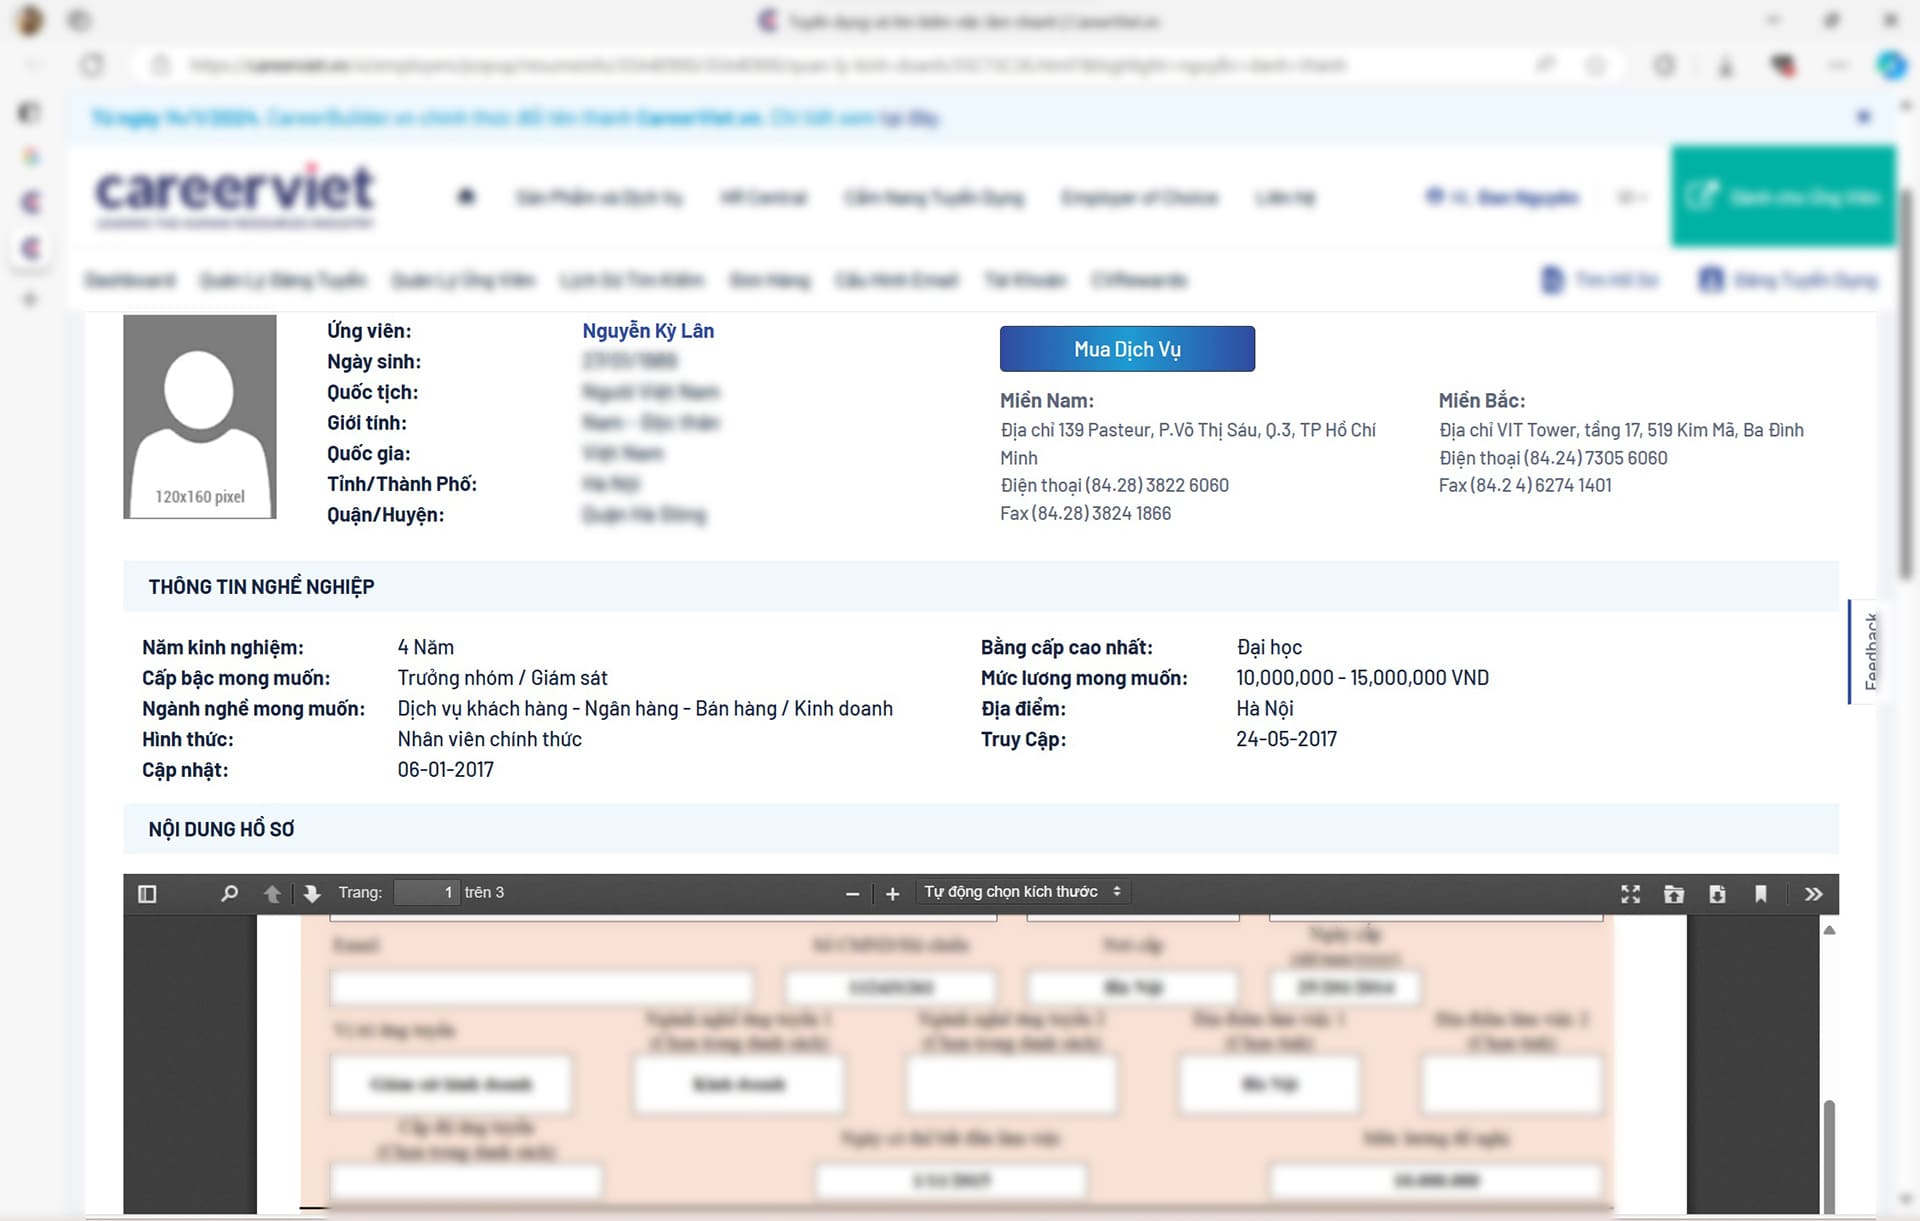Go to next PDF page
Image resolution: width=1920 pixels, height=1221 pixels.
pos(312,893)
